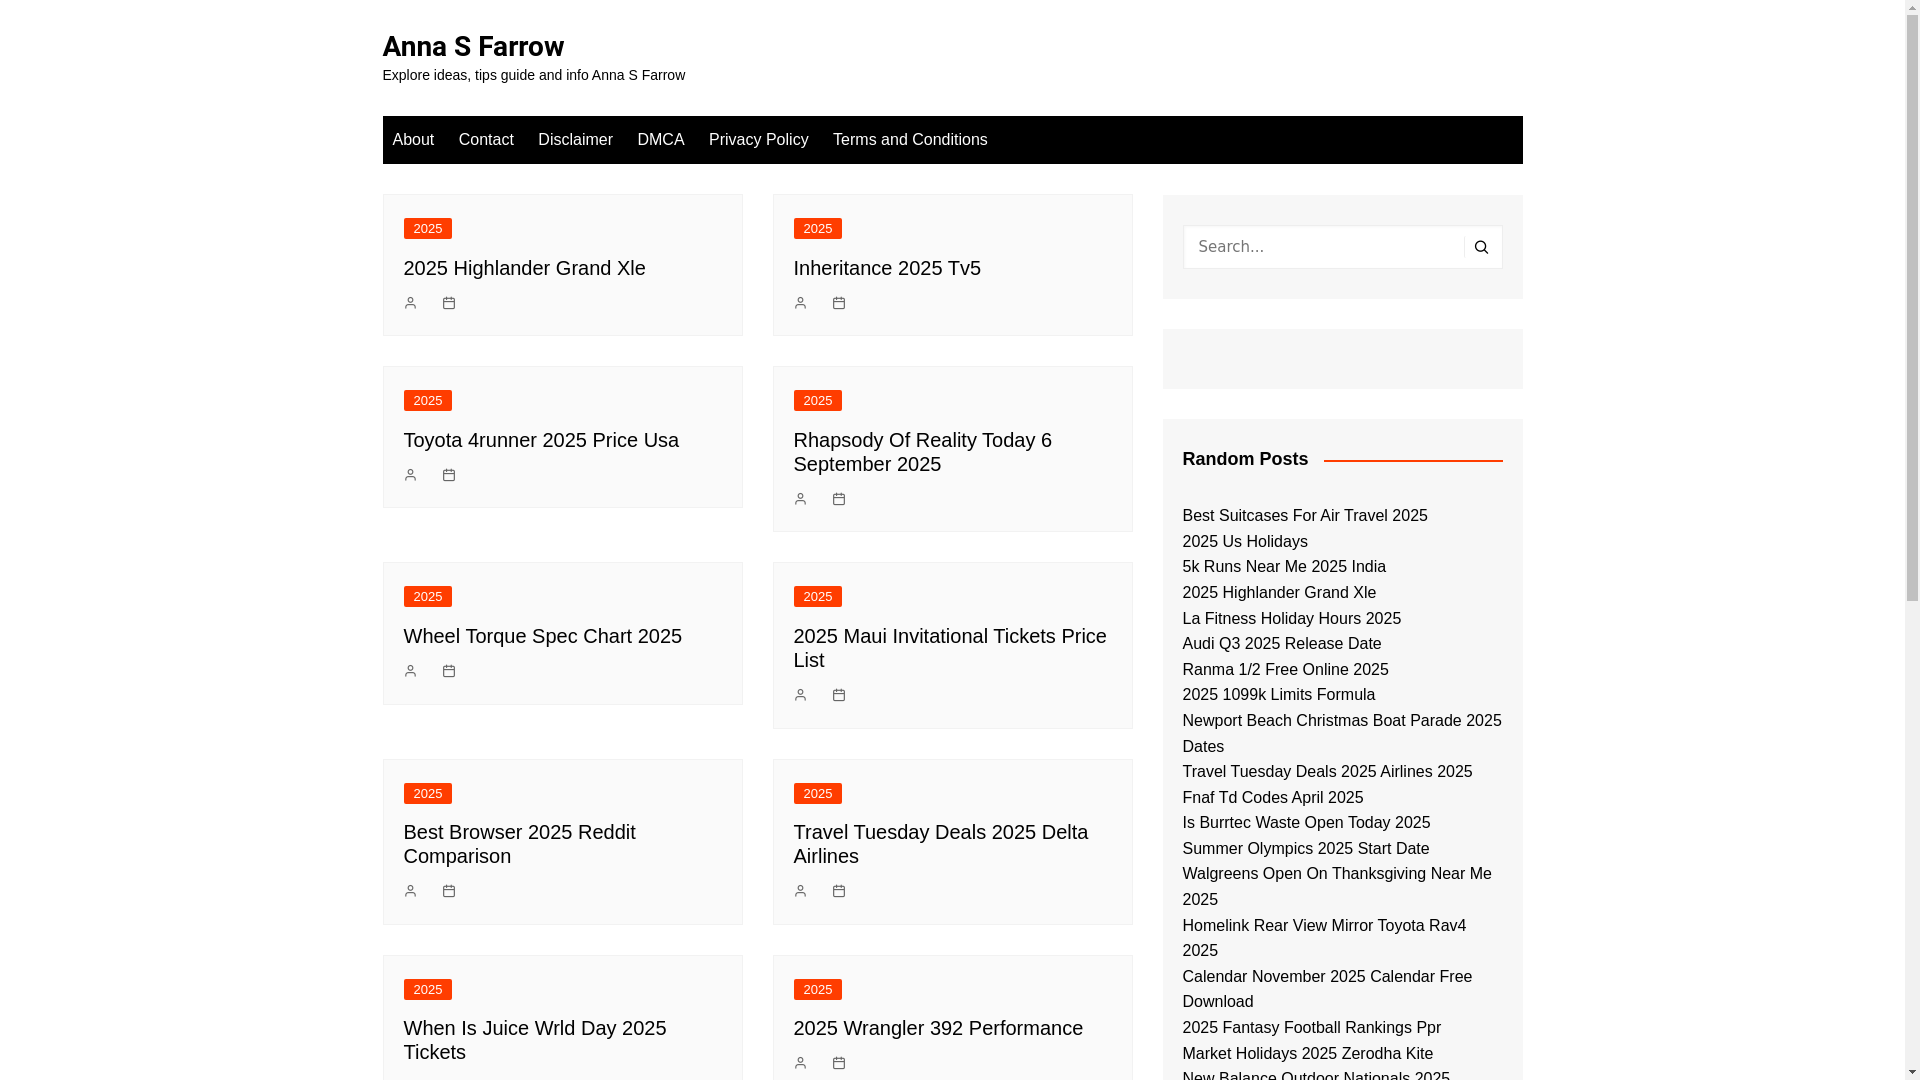Click 2025 category tag above Wrangler 392 Performance
The width and height of the screenshot is (1920, 1080).
[818, 990]
